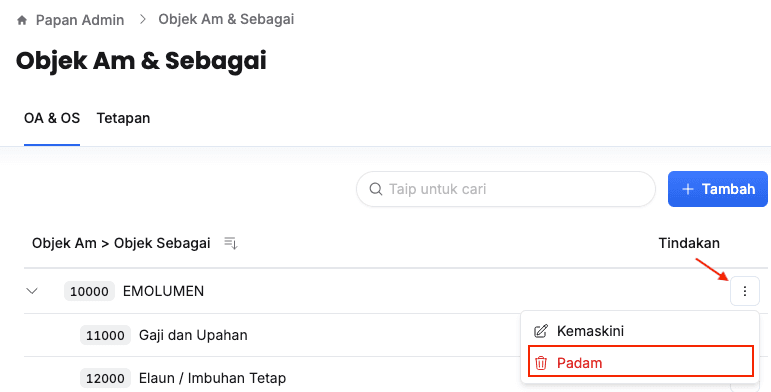Click the home icon in breadcrumb
The width and height of the screenshot is (771, 392).
22,20
